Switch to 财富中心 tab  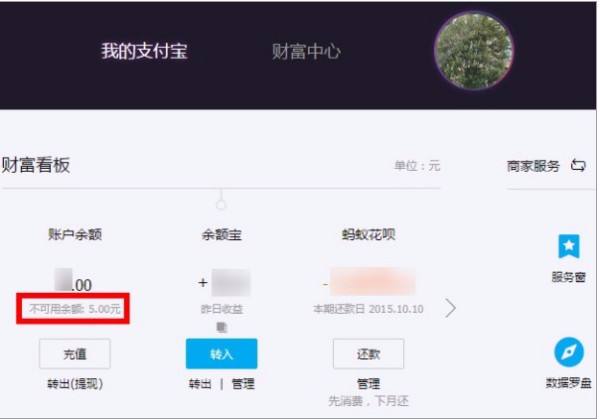pos(306,51)
